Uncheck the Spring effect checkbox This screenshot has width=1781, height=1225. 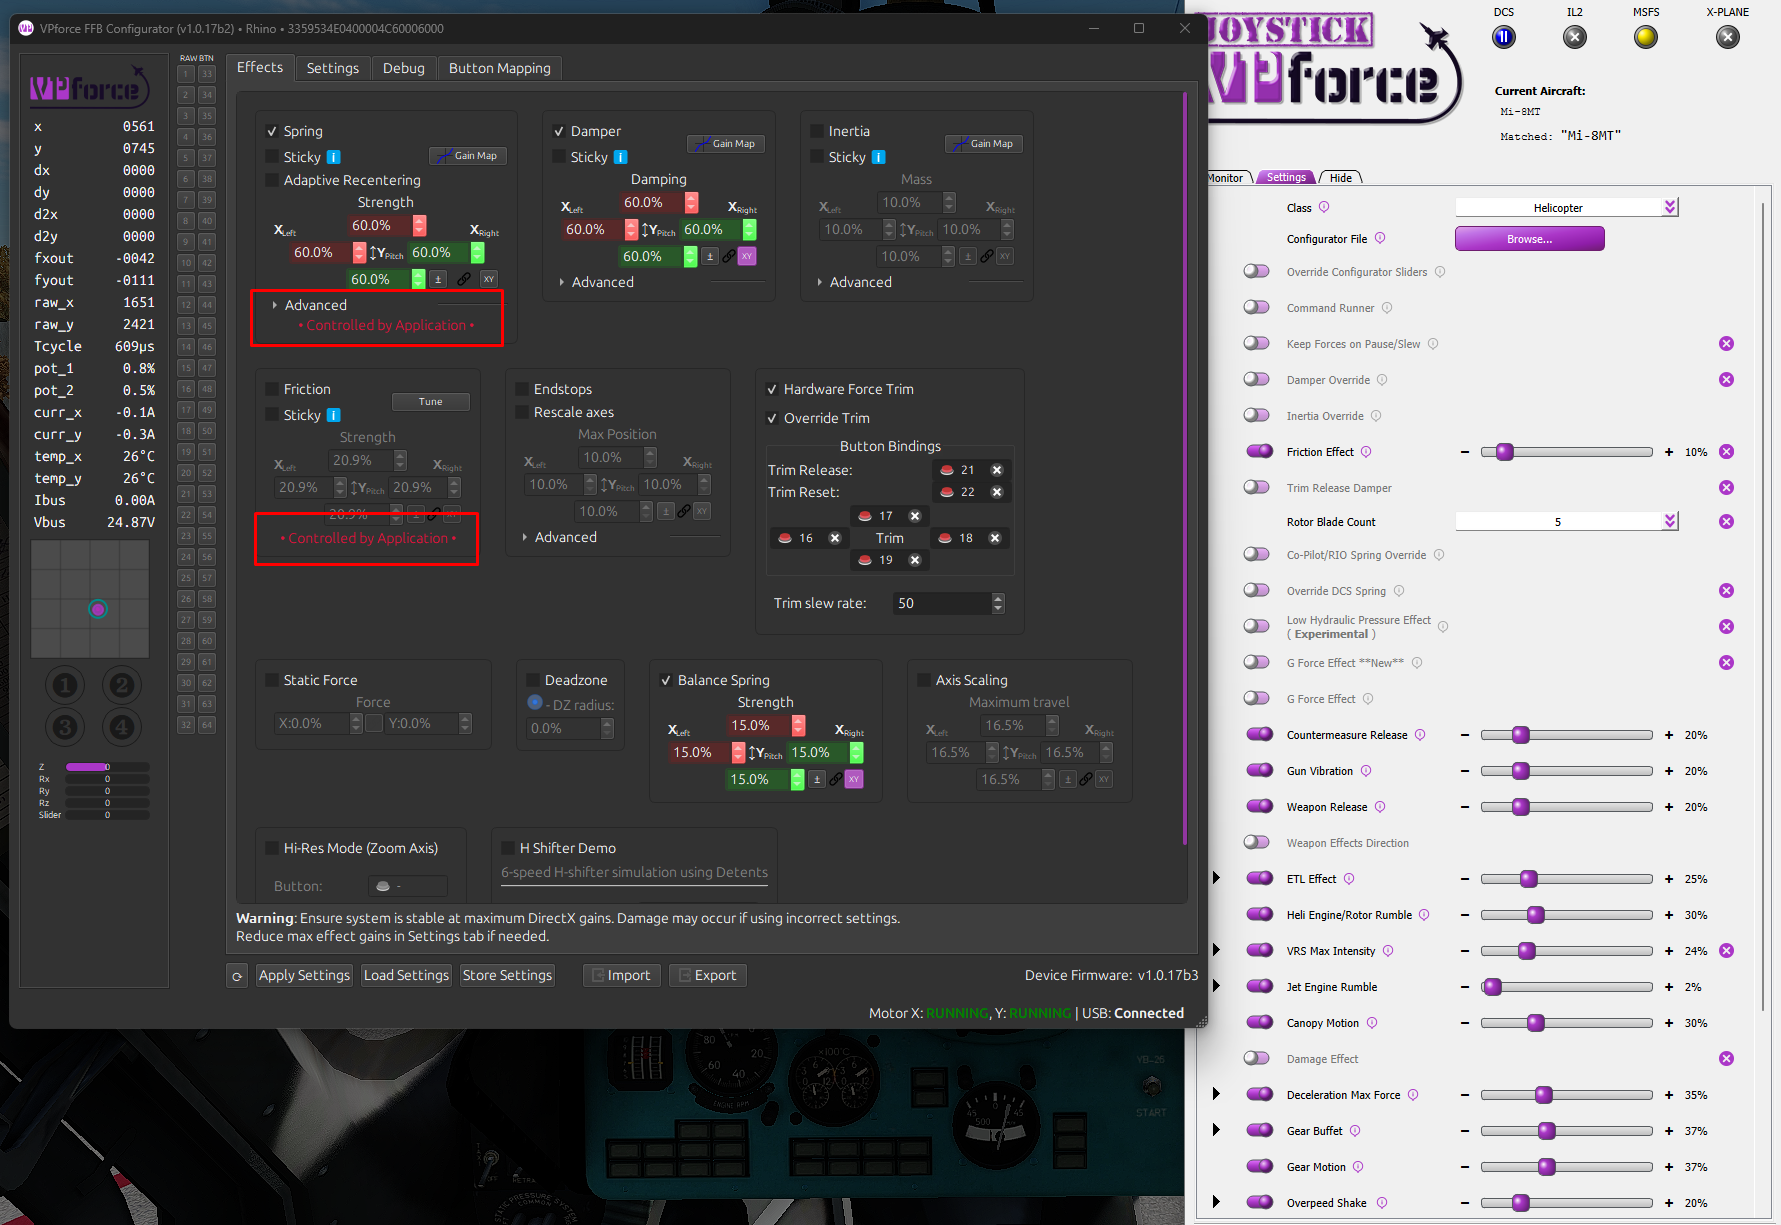click(x=272, y=131)
